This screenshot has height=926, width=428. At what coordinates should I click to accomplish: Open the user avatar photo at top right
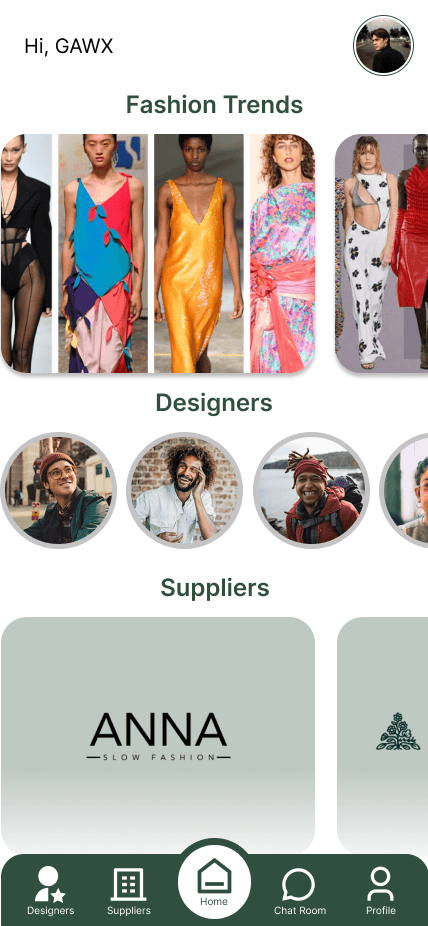click(x=384, y=45)
